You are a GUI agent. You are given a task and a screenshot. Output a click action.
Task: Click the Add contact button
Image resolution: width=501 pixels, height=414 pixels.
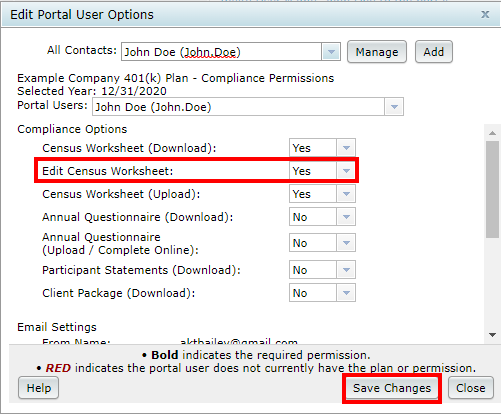[x=434, y=52]
